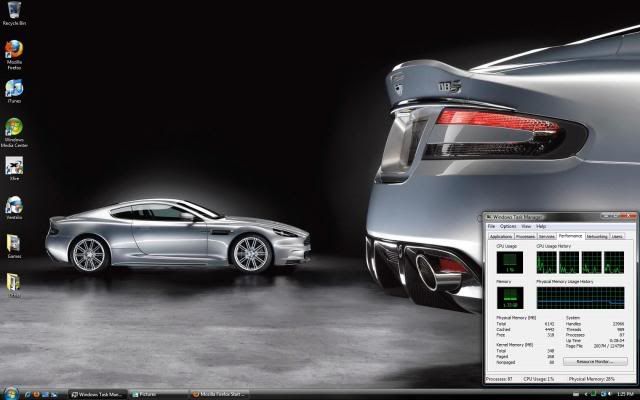Switch to the Applications tab
640x400 pixels.
coord(500,236)
